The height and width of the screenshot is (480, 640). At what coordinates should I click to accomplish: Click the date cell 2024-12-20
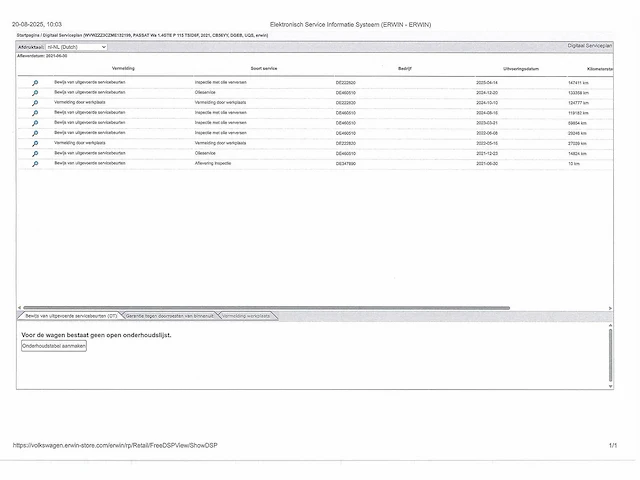pos(487,93)
